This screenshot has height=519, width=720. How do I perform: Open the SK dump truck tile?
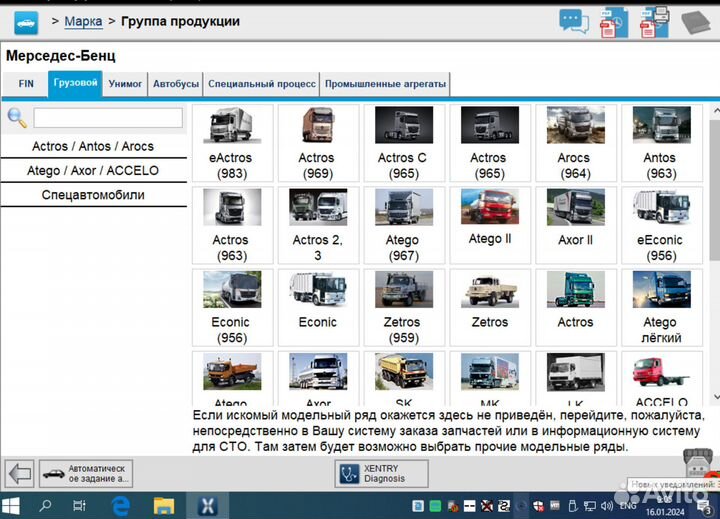point(404,379)
